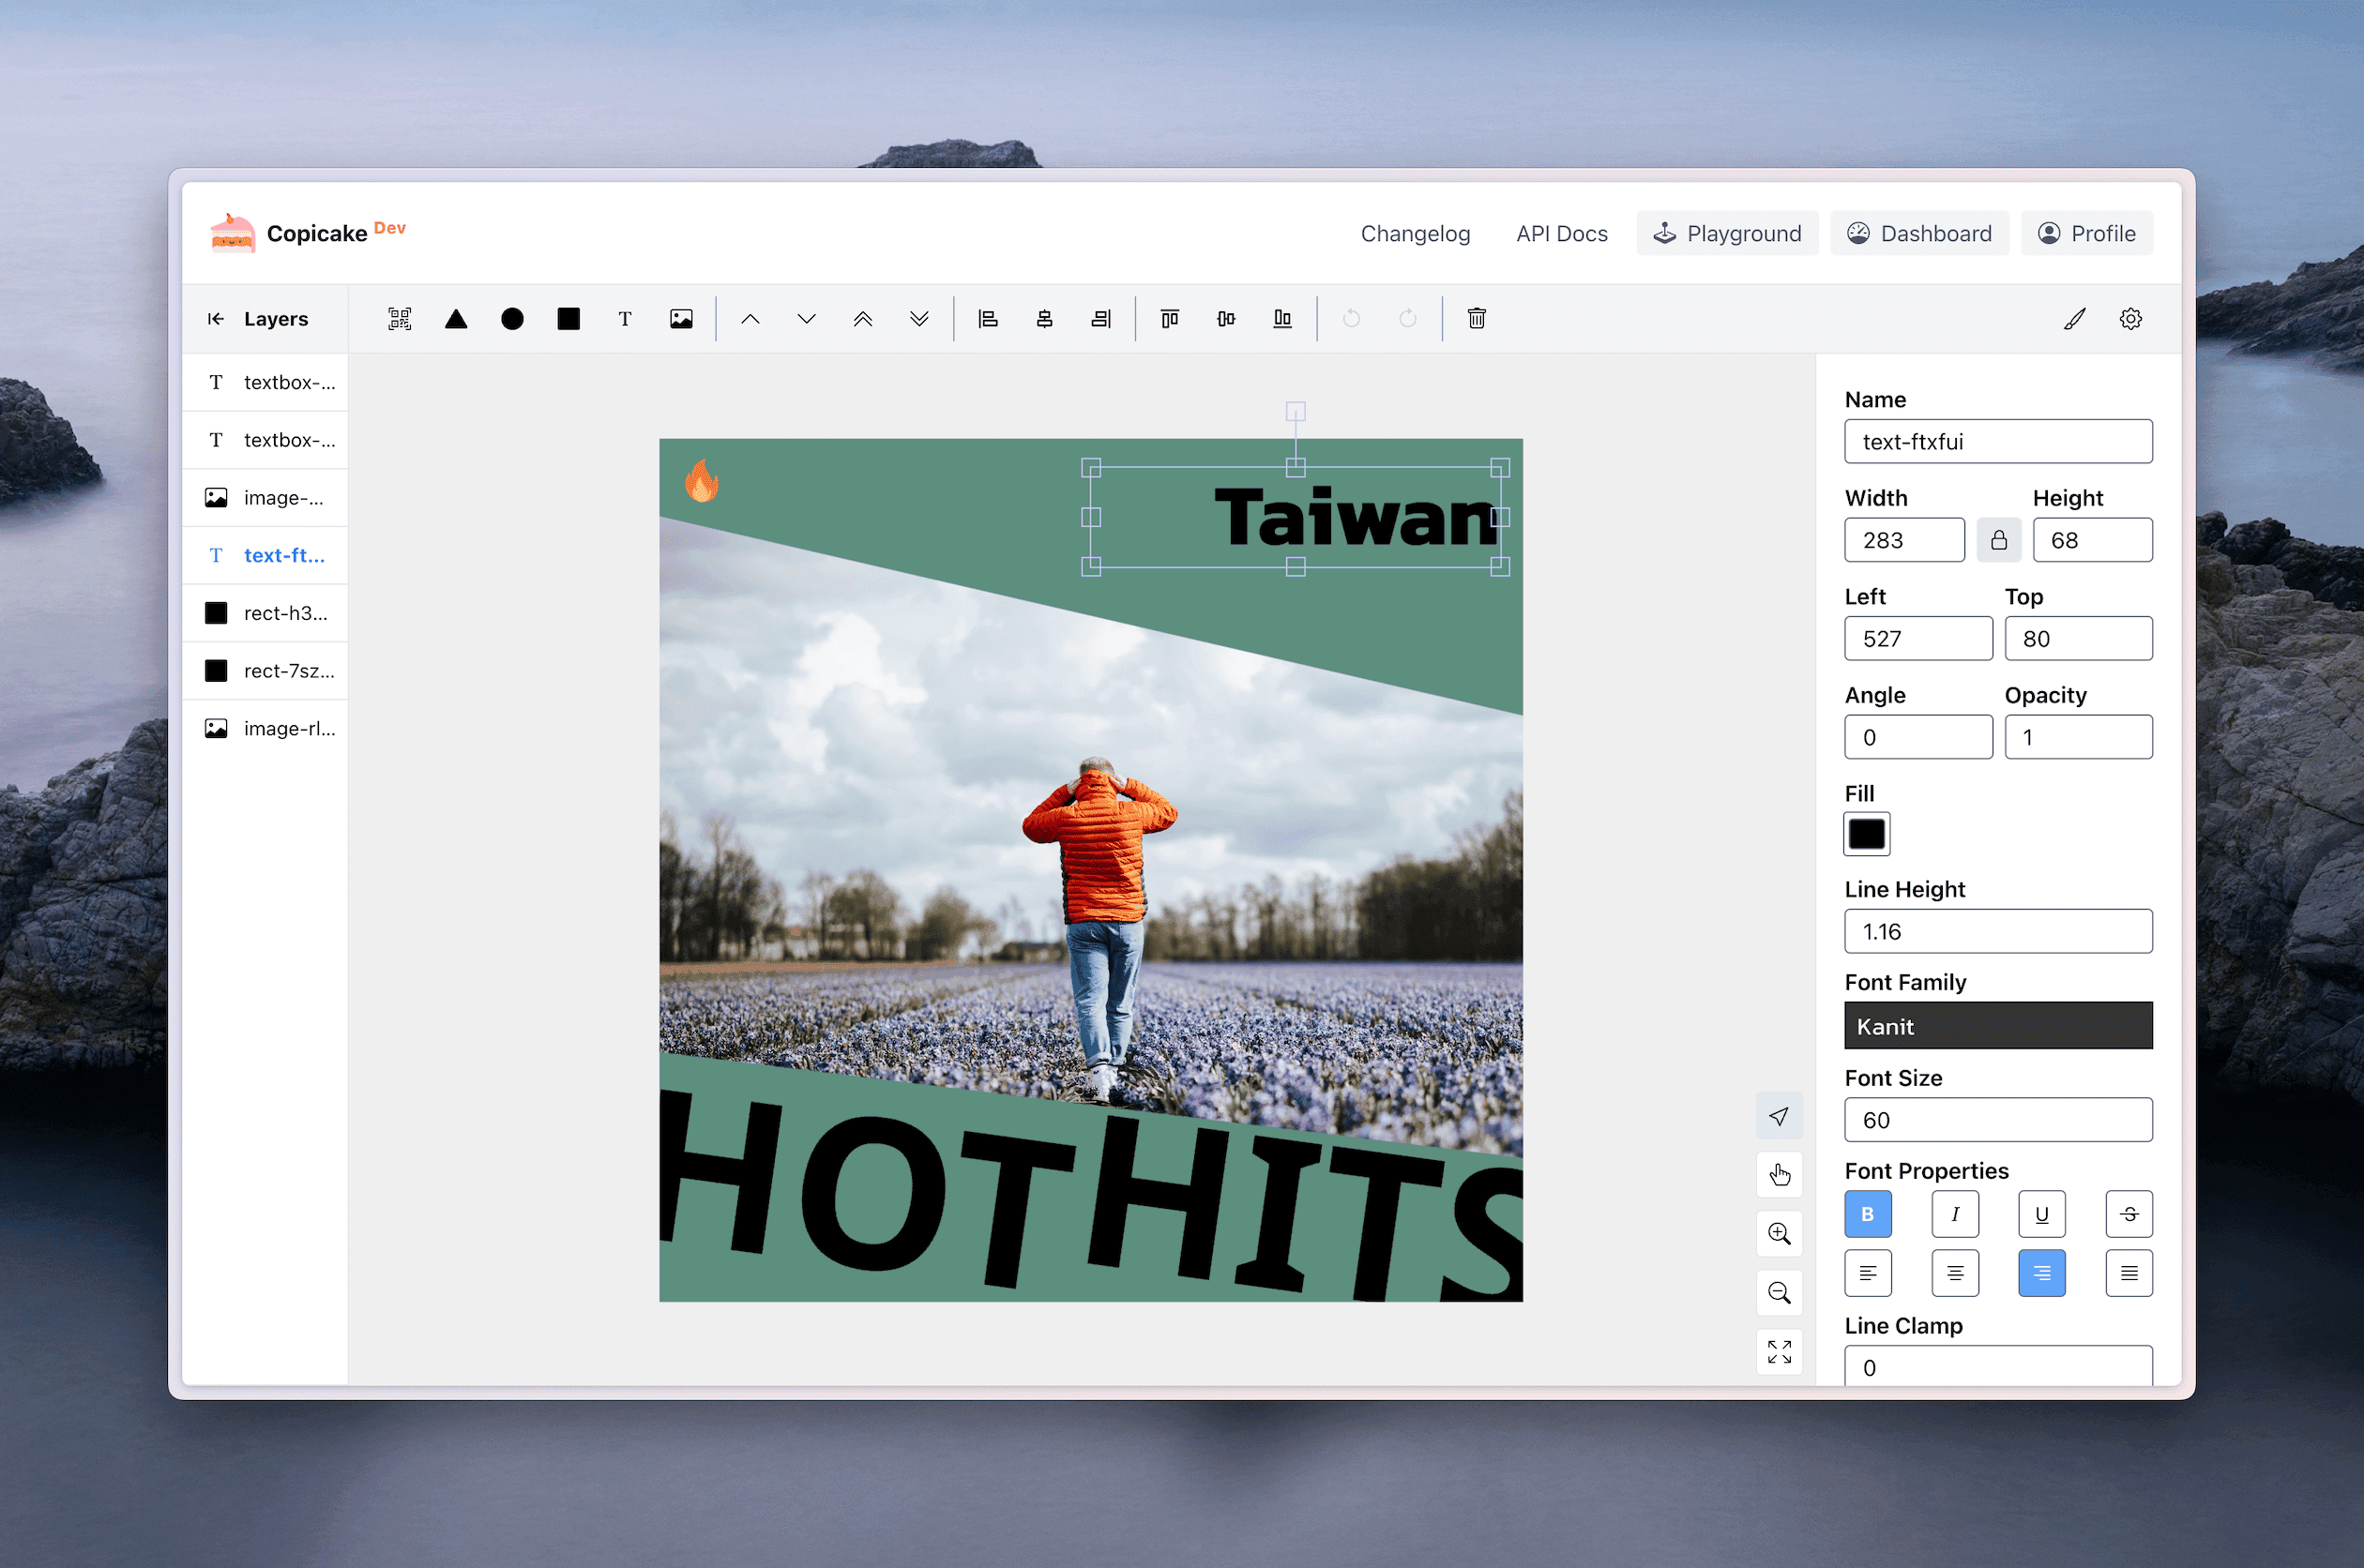Viewport: 2364px width, 1568px height.
Task: Send selected layer to back
Action: [919, 319]
